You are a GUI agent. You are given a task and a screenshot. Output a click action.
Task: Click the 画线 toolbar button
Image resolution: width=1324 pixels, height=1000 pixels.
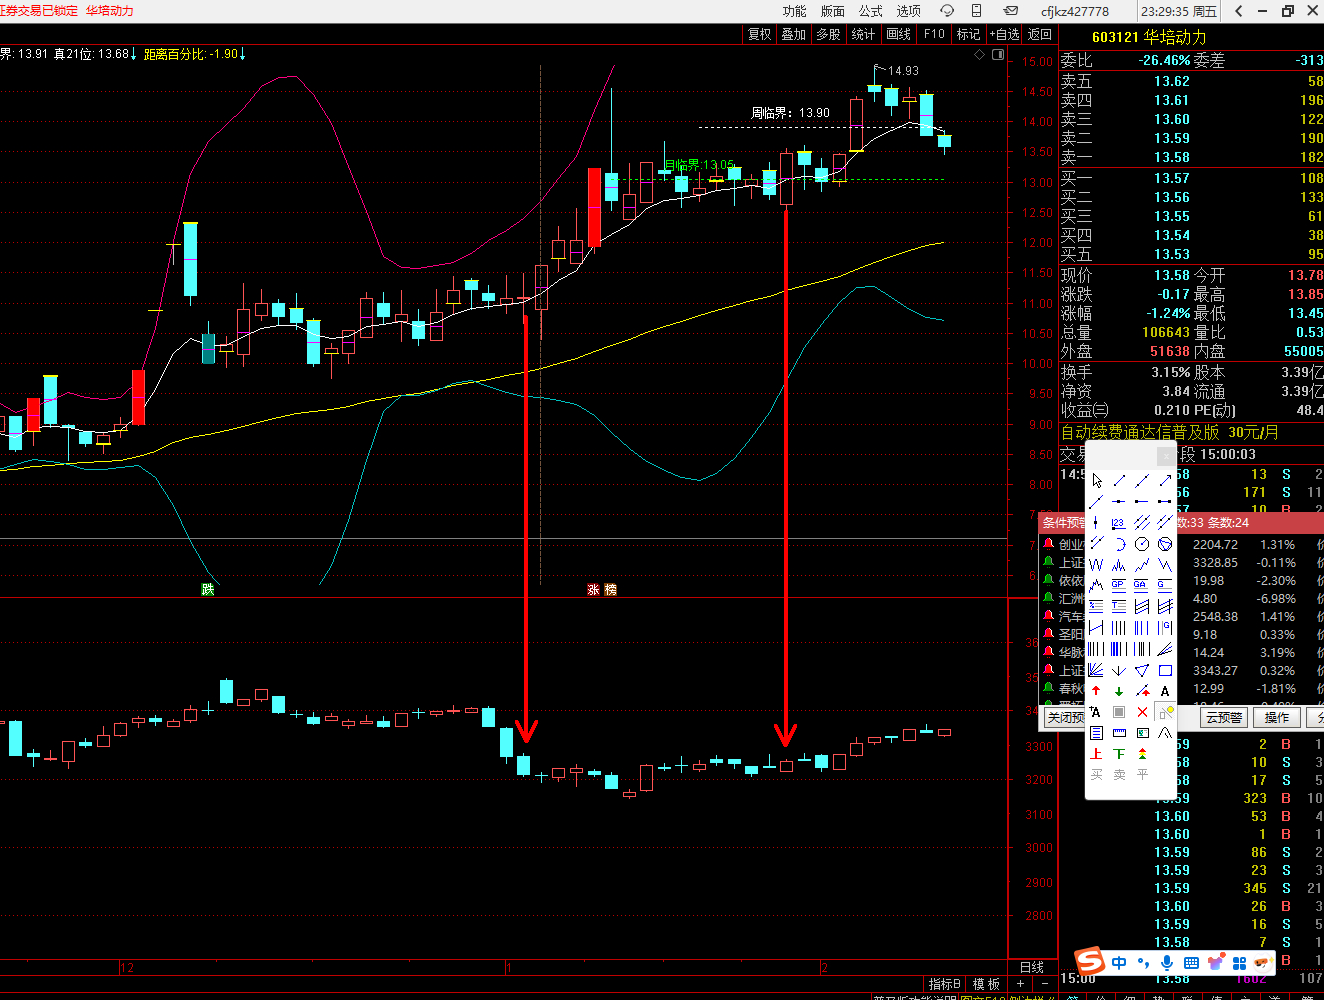(x=899, y=34)
